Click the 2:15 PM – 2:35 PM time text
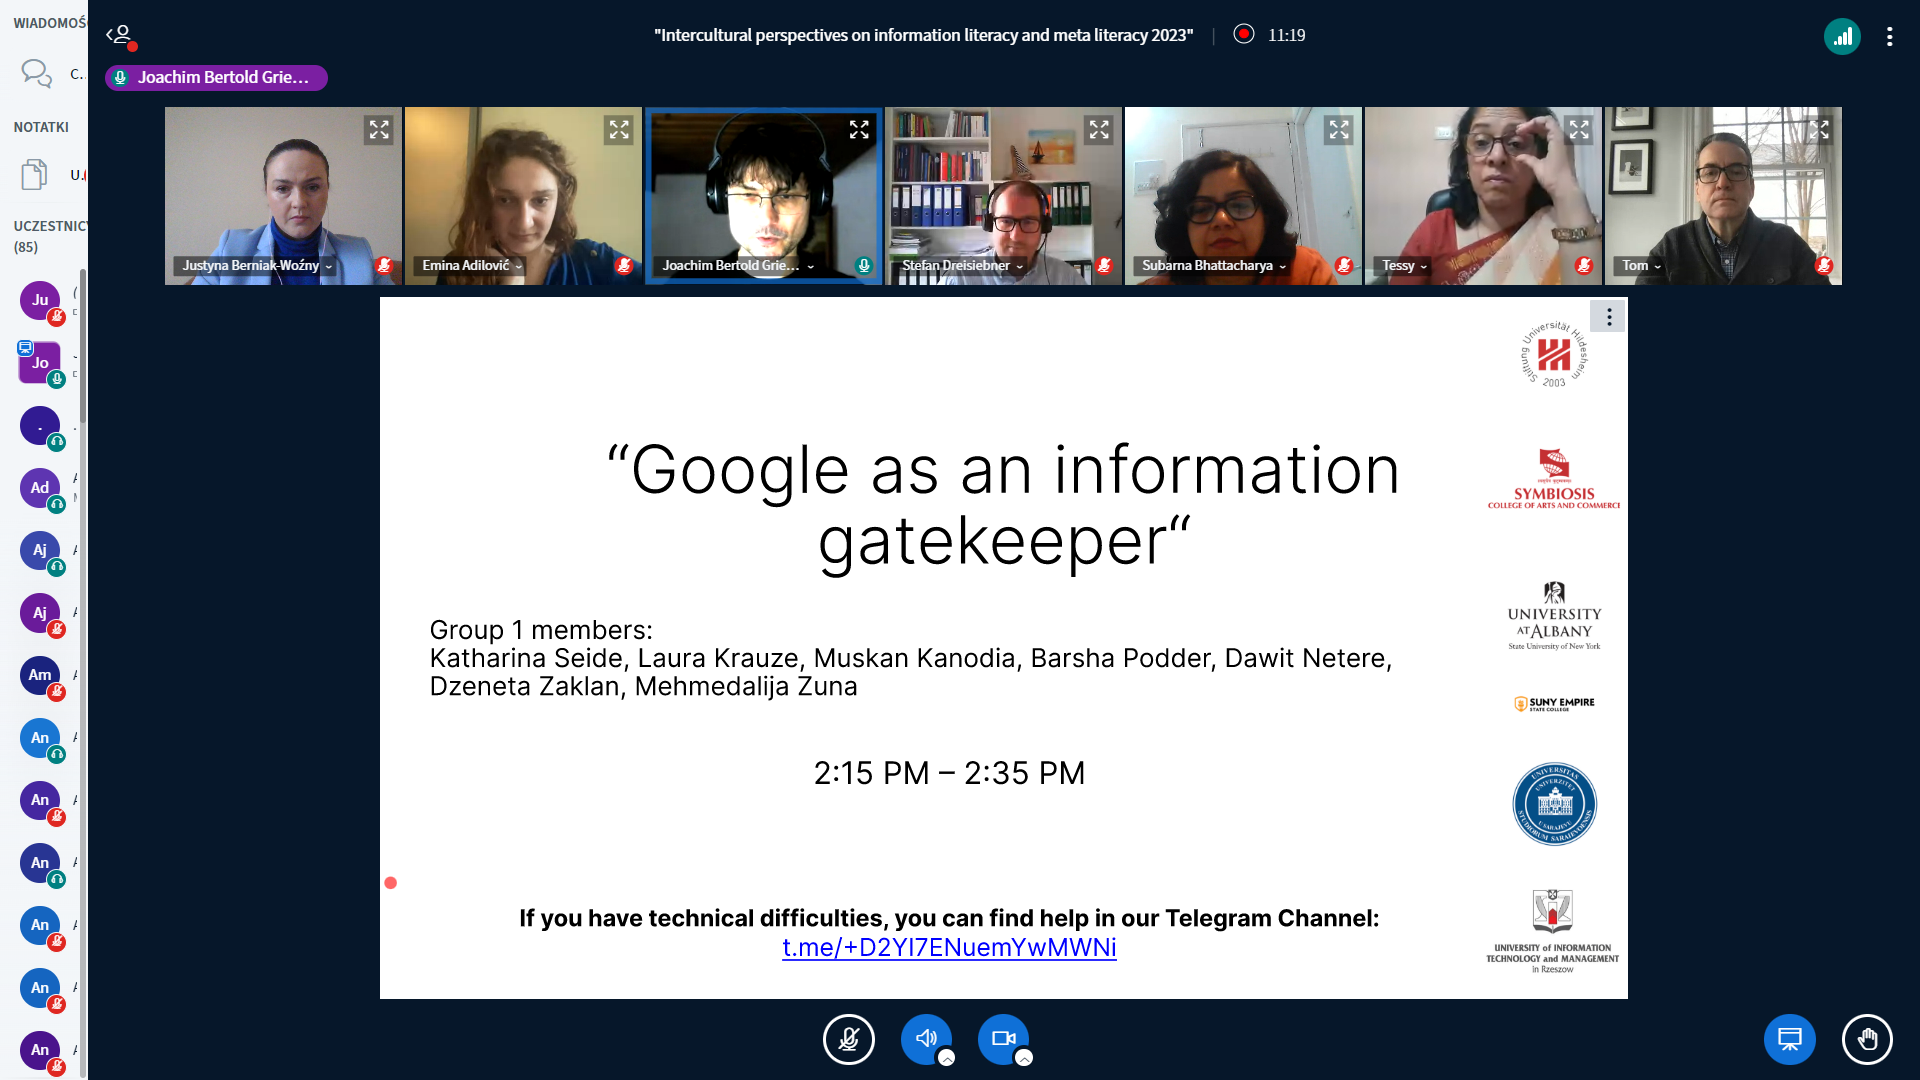 coord(949,773)
